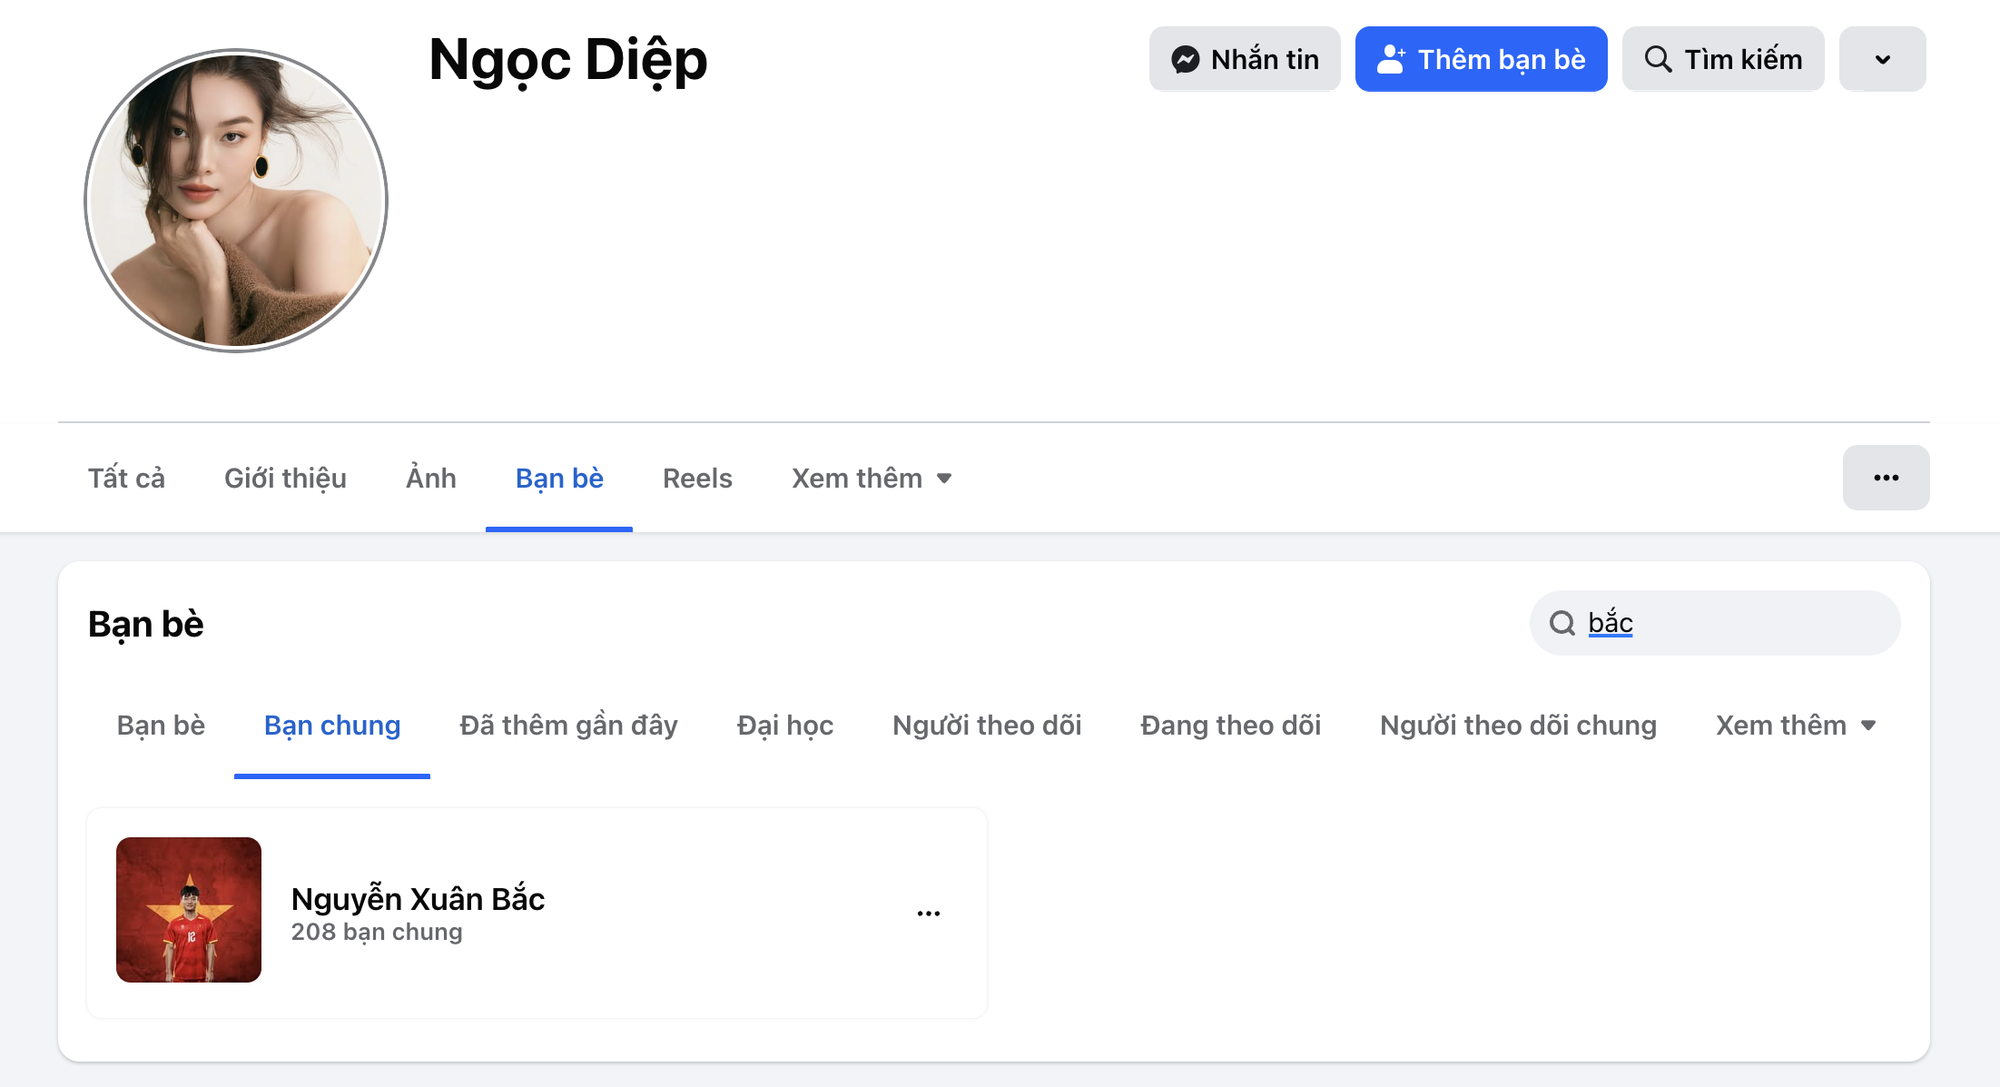Screen dimensions: 2000x1087
Task: Open the Đại học friends filter
Action: click(x=785, y=726)
